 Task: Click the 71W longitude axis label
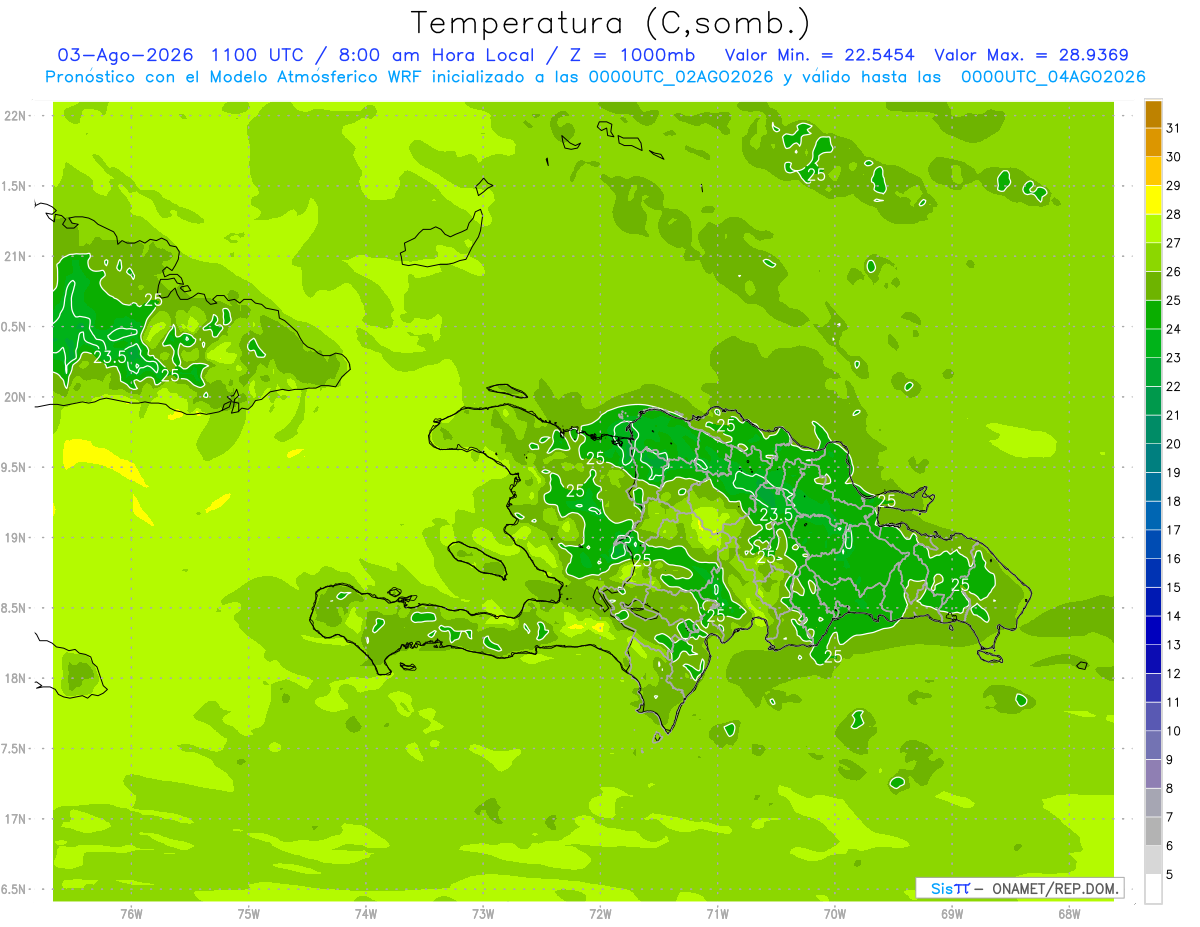pyautogui.click(x=717, y=914)
